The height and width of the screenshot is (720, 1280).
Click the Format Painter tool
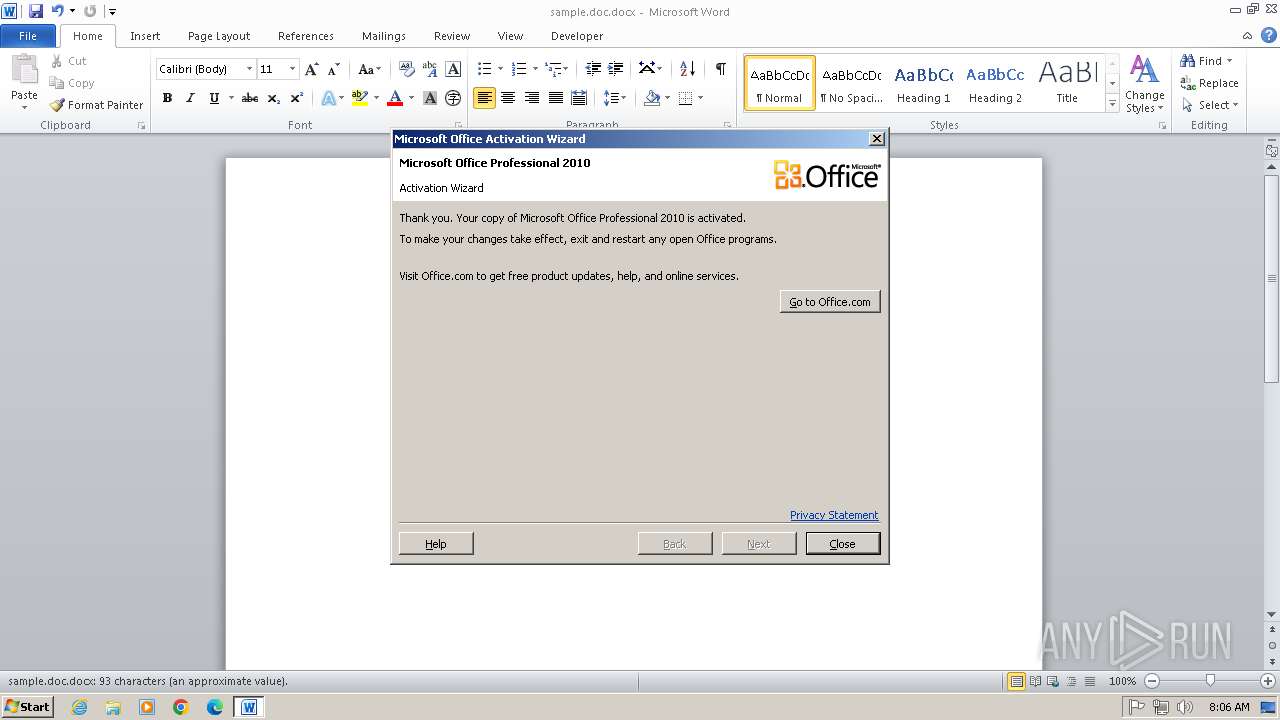point(97,105)
